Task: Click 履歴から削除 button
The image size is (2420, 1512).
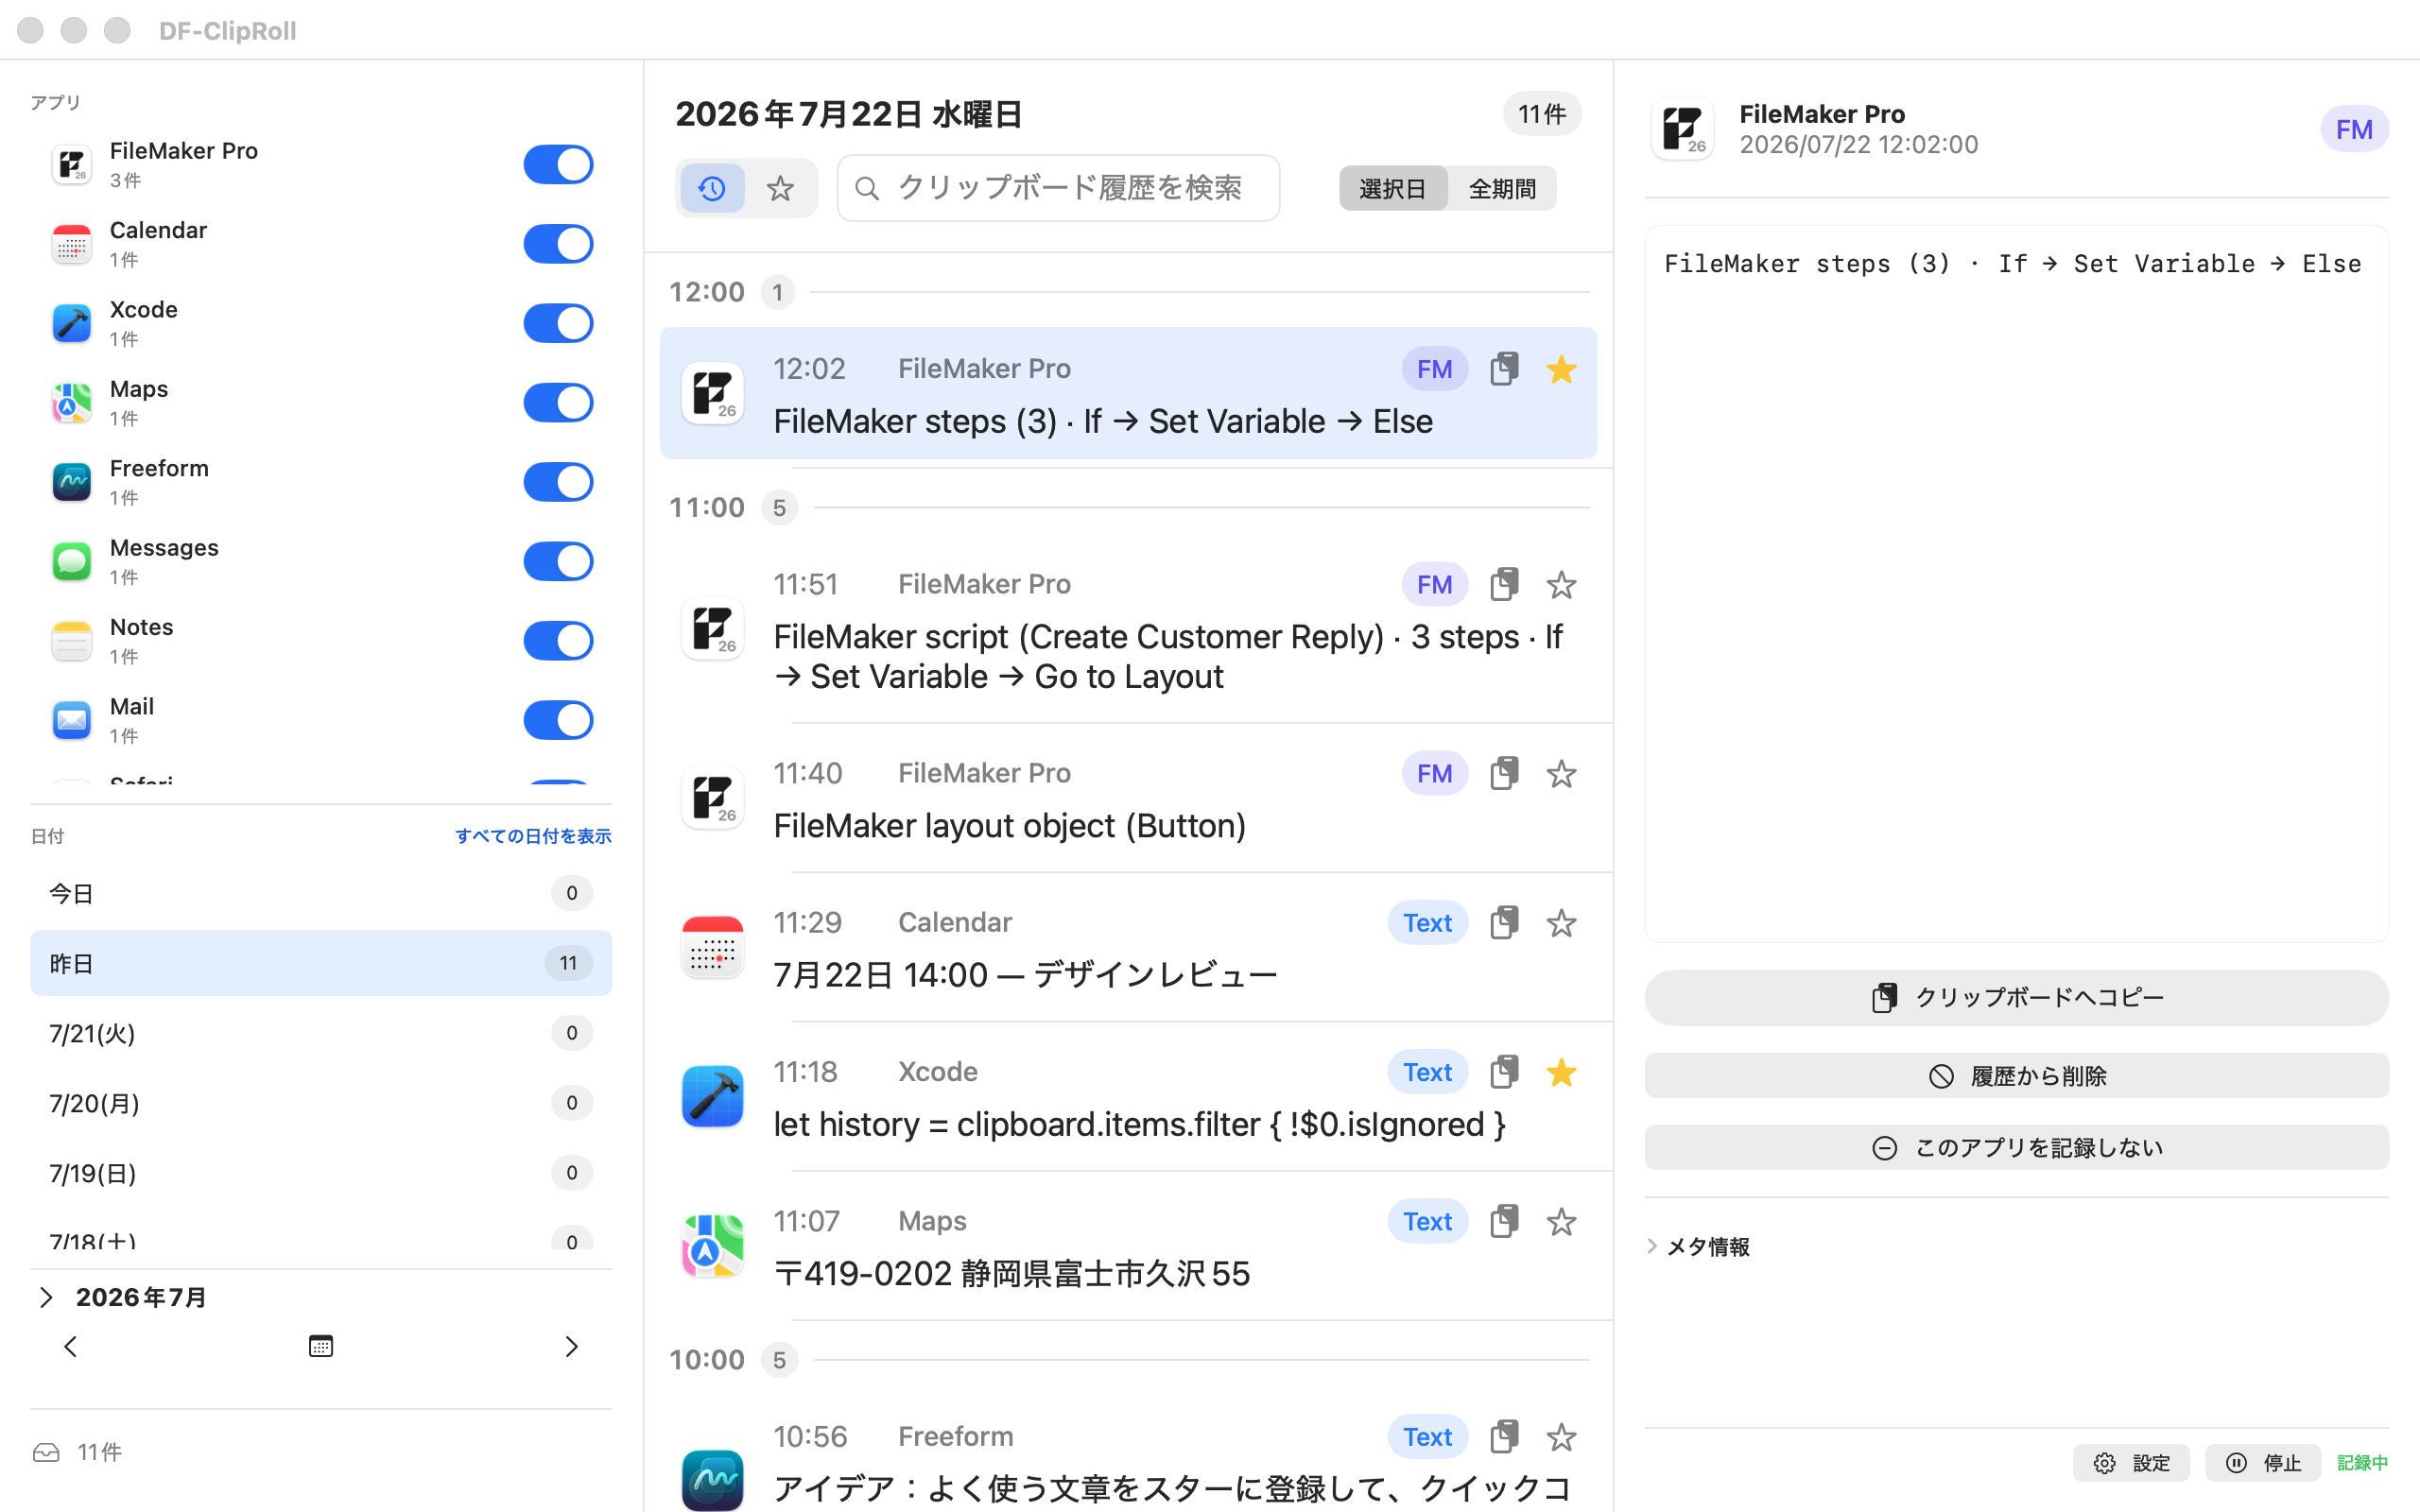Action: click(2016, 1076)
